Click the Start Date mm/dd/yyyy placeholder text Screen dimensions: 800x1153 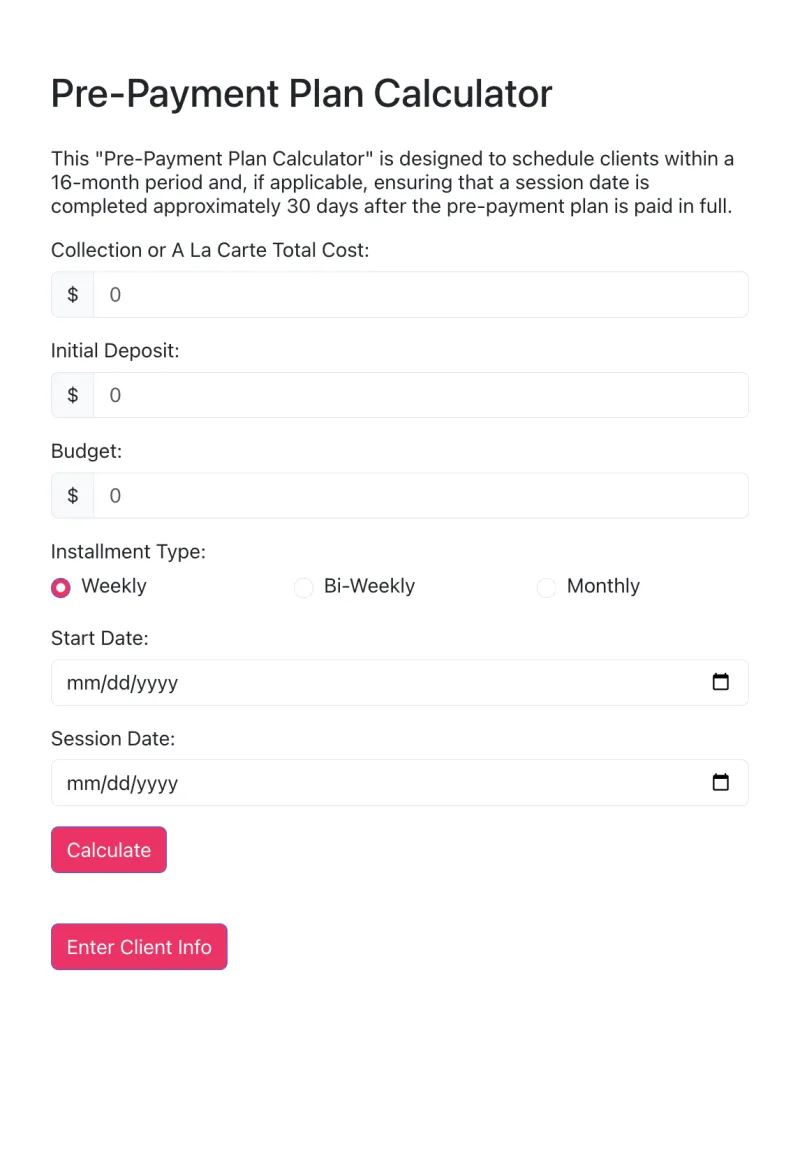point(122,683)
